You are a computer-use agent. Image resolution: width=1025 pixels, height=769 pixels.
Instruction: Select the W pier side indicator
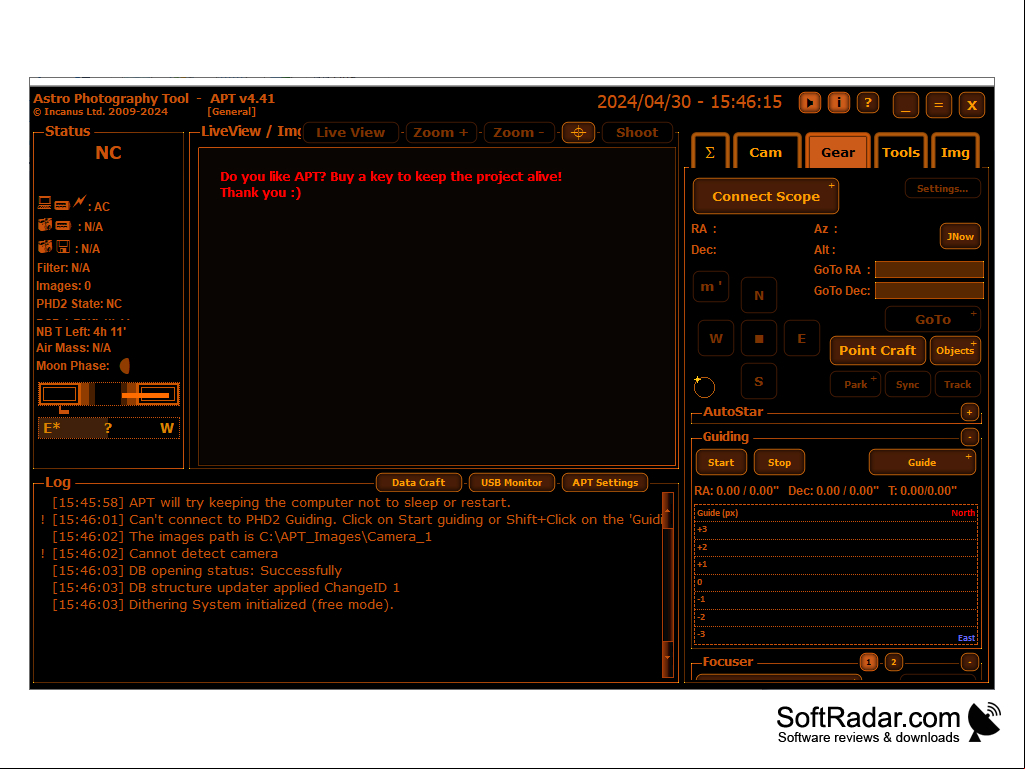167,428
